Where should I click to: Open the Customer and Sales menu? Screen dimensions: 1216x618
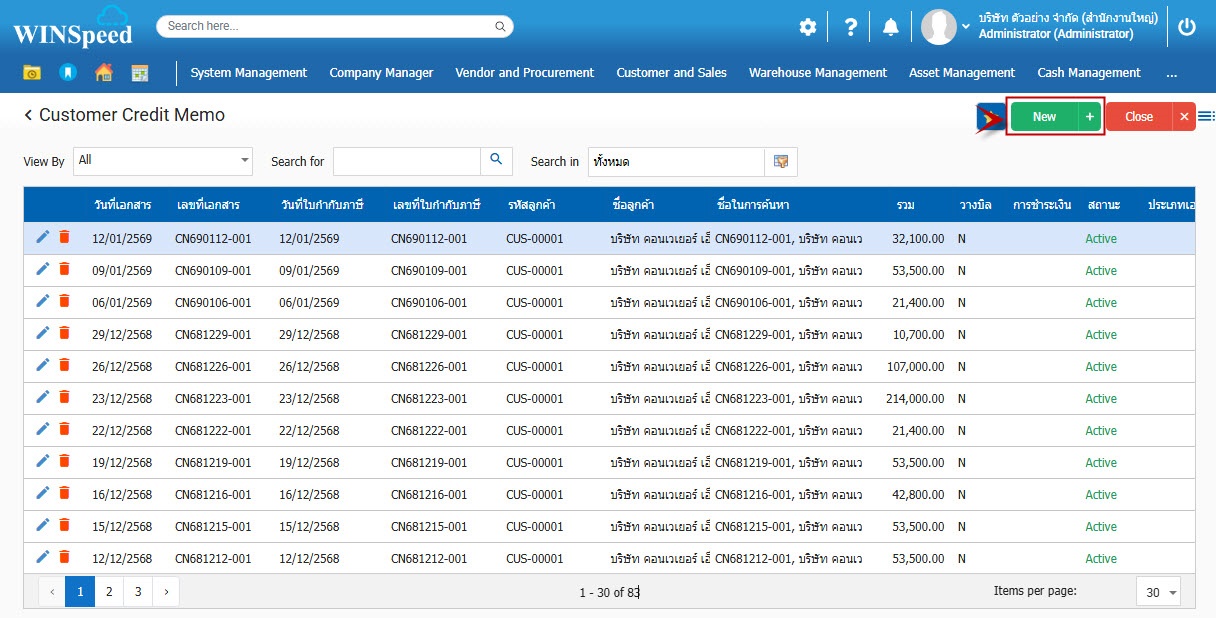tap(671, 73)
